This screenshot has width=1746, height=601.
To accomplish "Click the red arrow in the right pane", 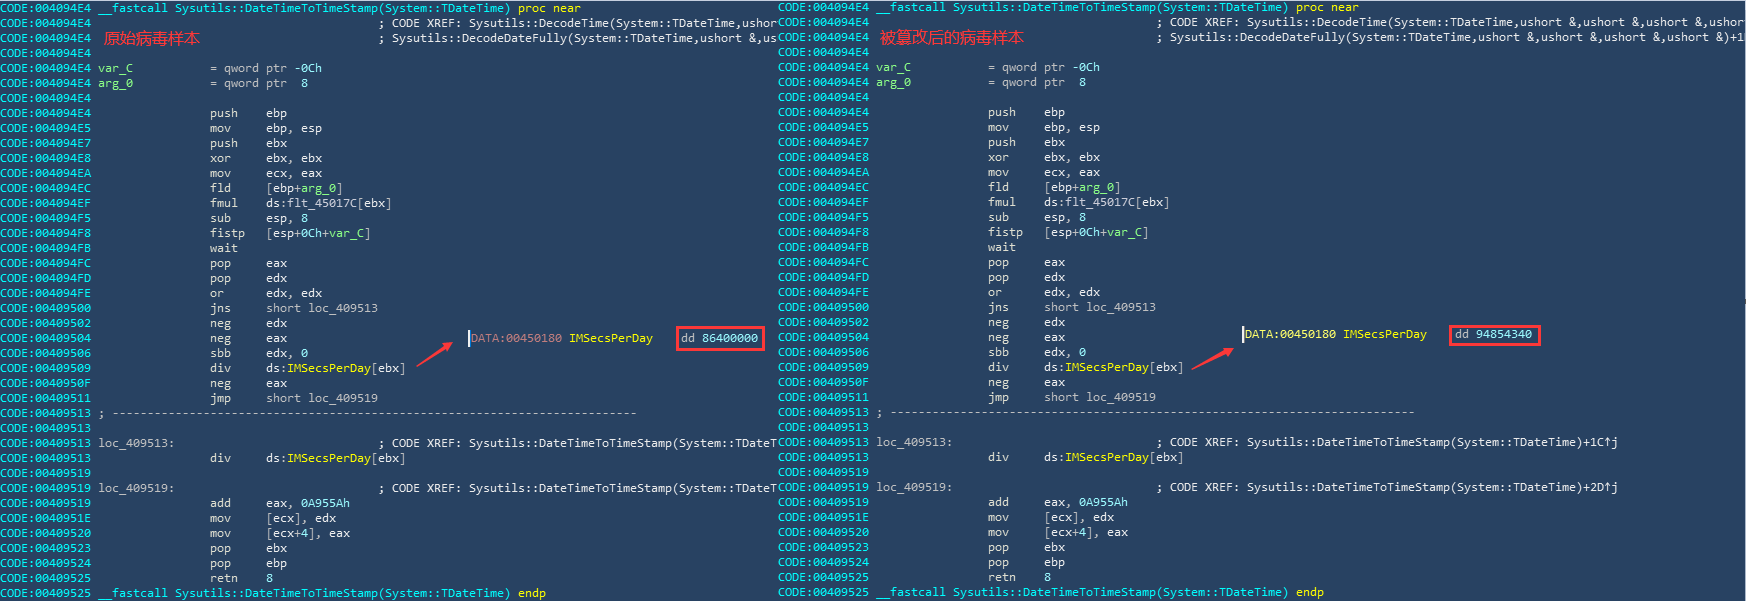I will [x=1212, y=357].
